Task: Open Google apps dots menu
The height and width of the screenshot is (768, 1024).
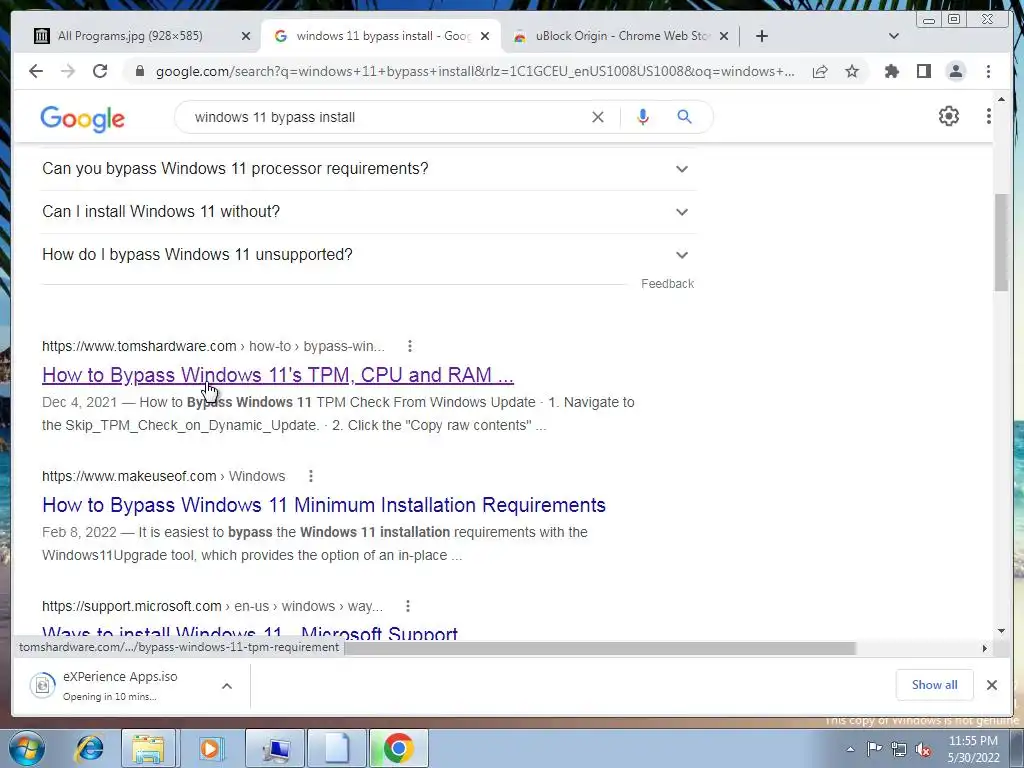Action: point(989,116)
